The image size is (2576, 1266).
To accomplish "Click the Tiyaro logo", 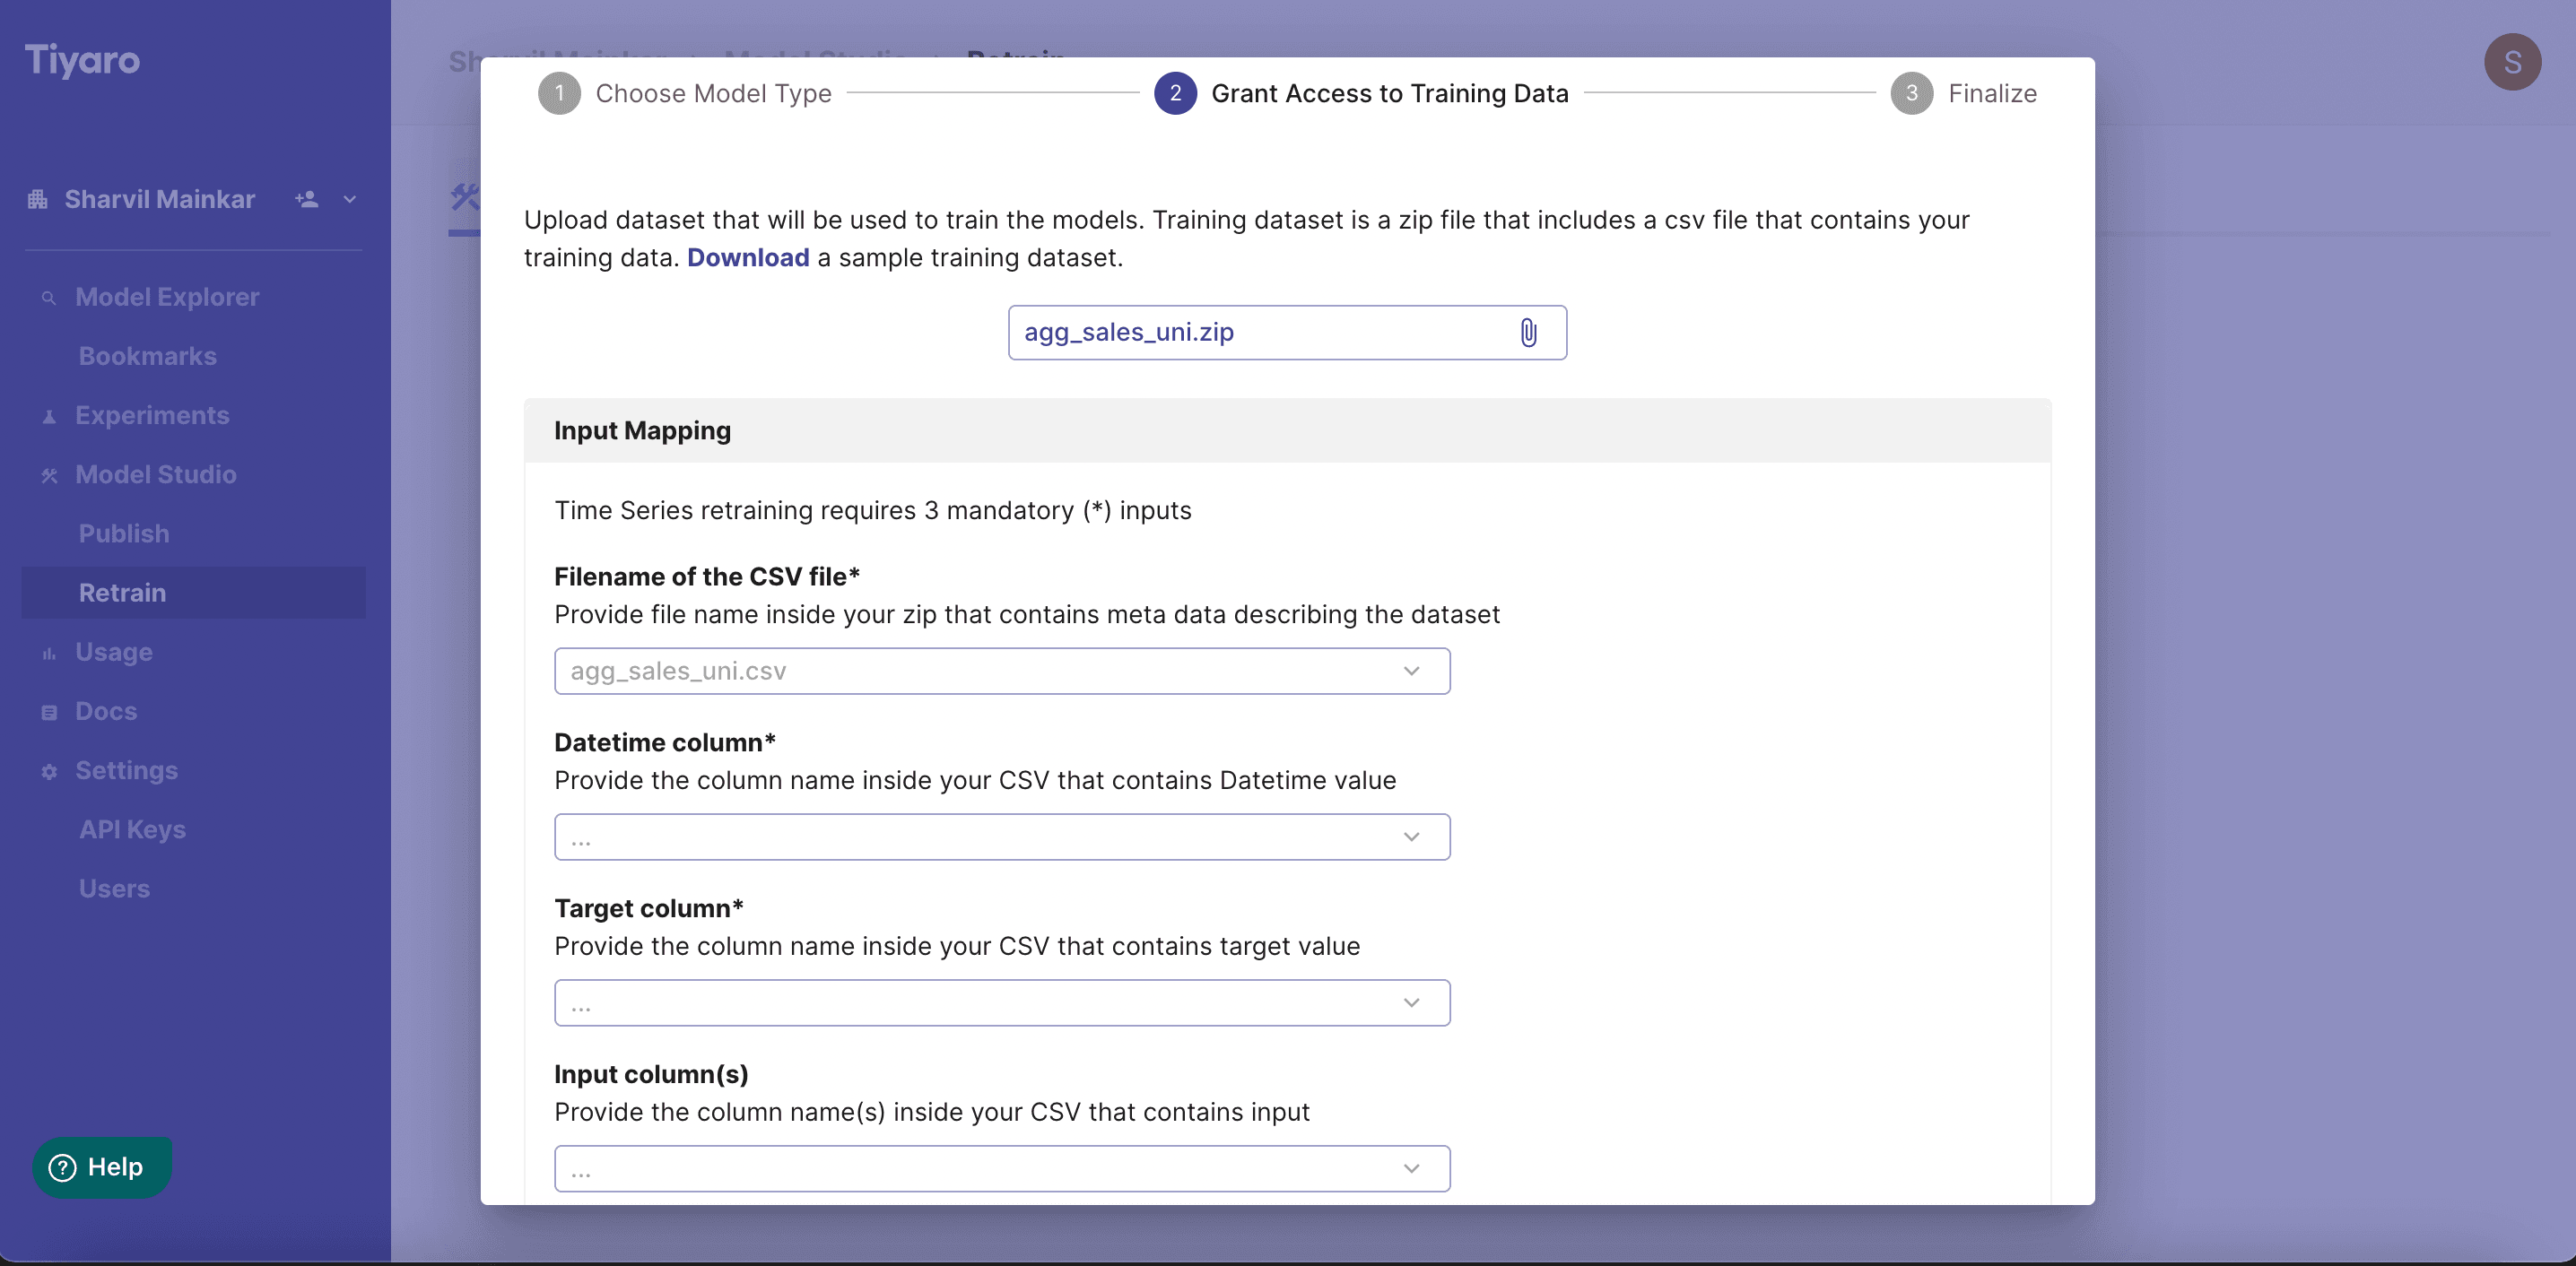I will 82,60.
